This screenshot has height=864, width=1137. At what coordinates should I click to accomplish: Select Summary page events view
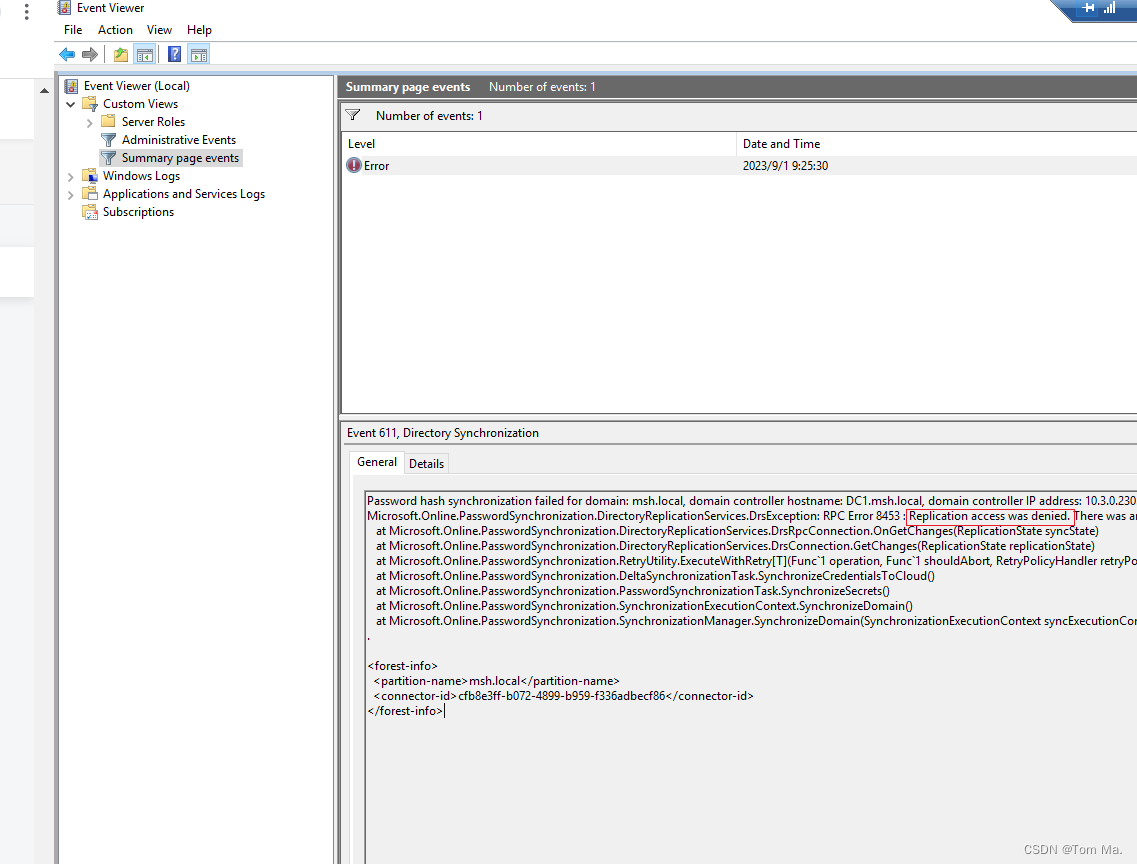click(x=181, y=158)
